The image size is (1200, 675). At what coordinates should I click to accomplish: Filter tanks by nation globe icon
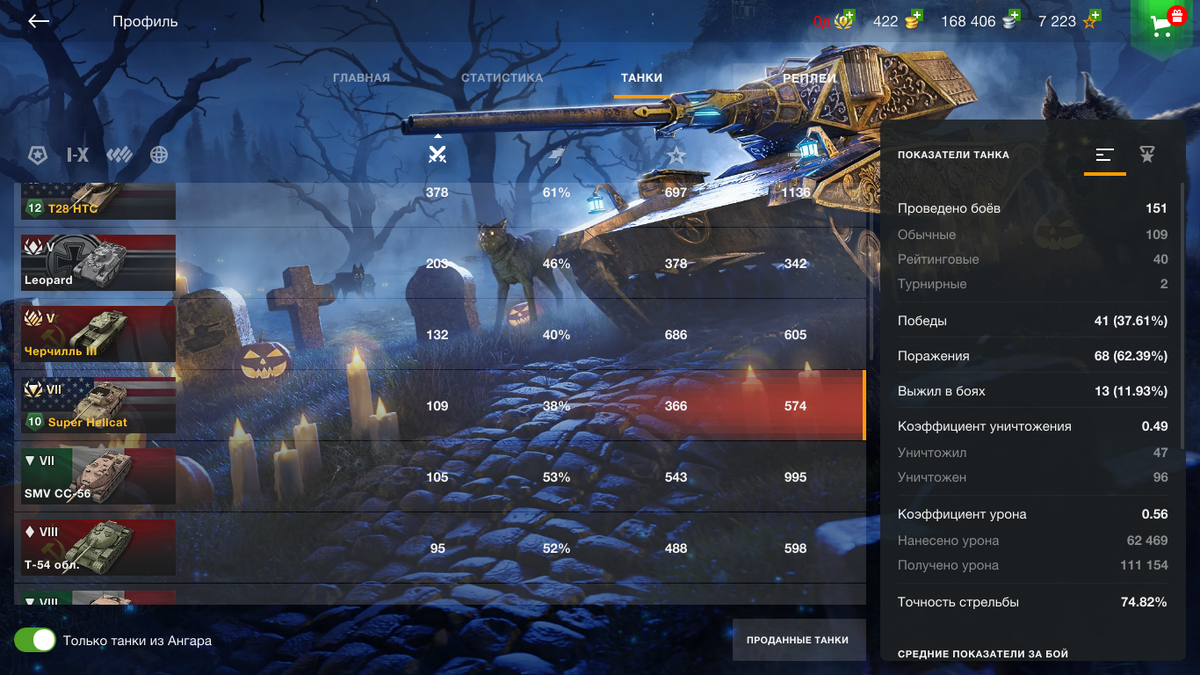click(x=159, y=155)
